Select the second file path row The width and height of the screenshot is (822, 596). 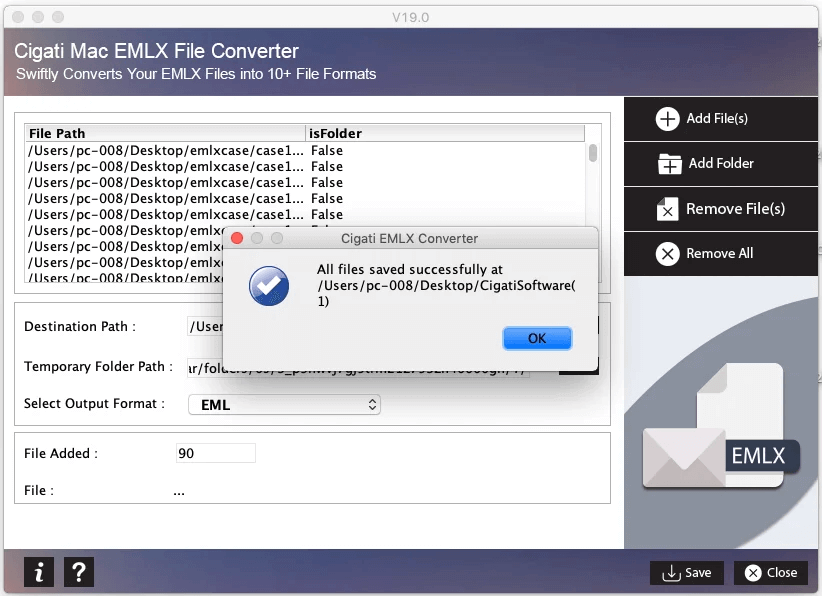coord(305,167)
